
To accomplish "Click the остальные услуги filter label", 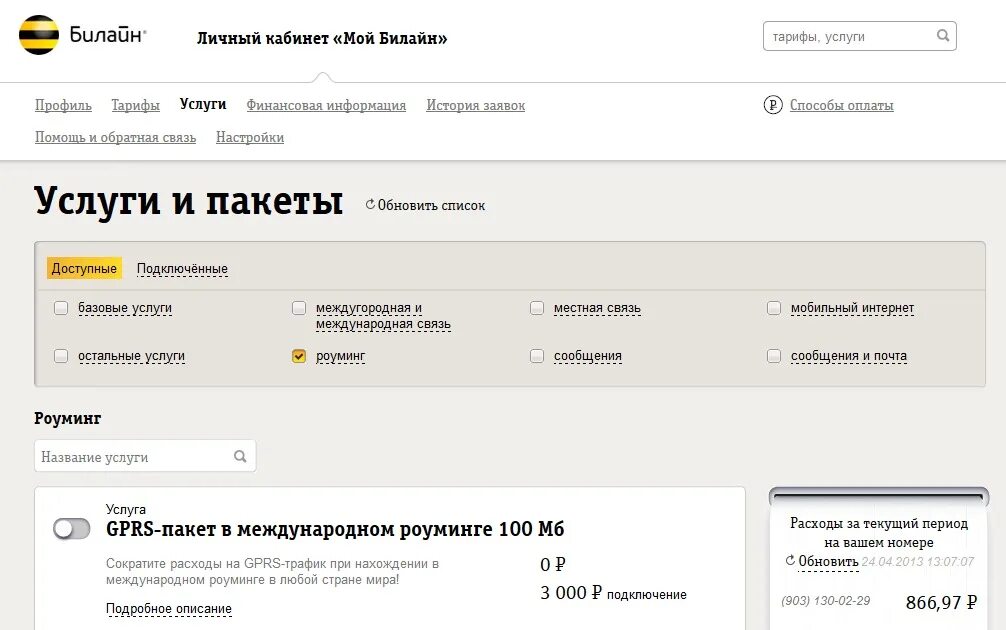I will pyautogui.click(x=132, y=356).
